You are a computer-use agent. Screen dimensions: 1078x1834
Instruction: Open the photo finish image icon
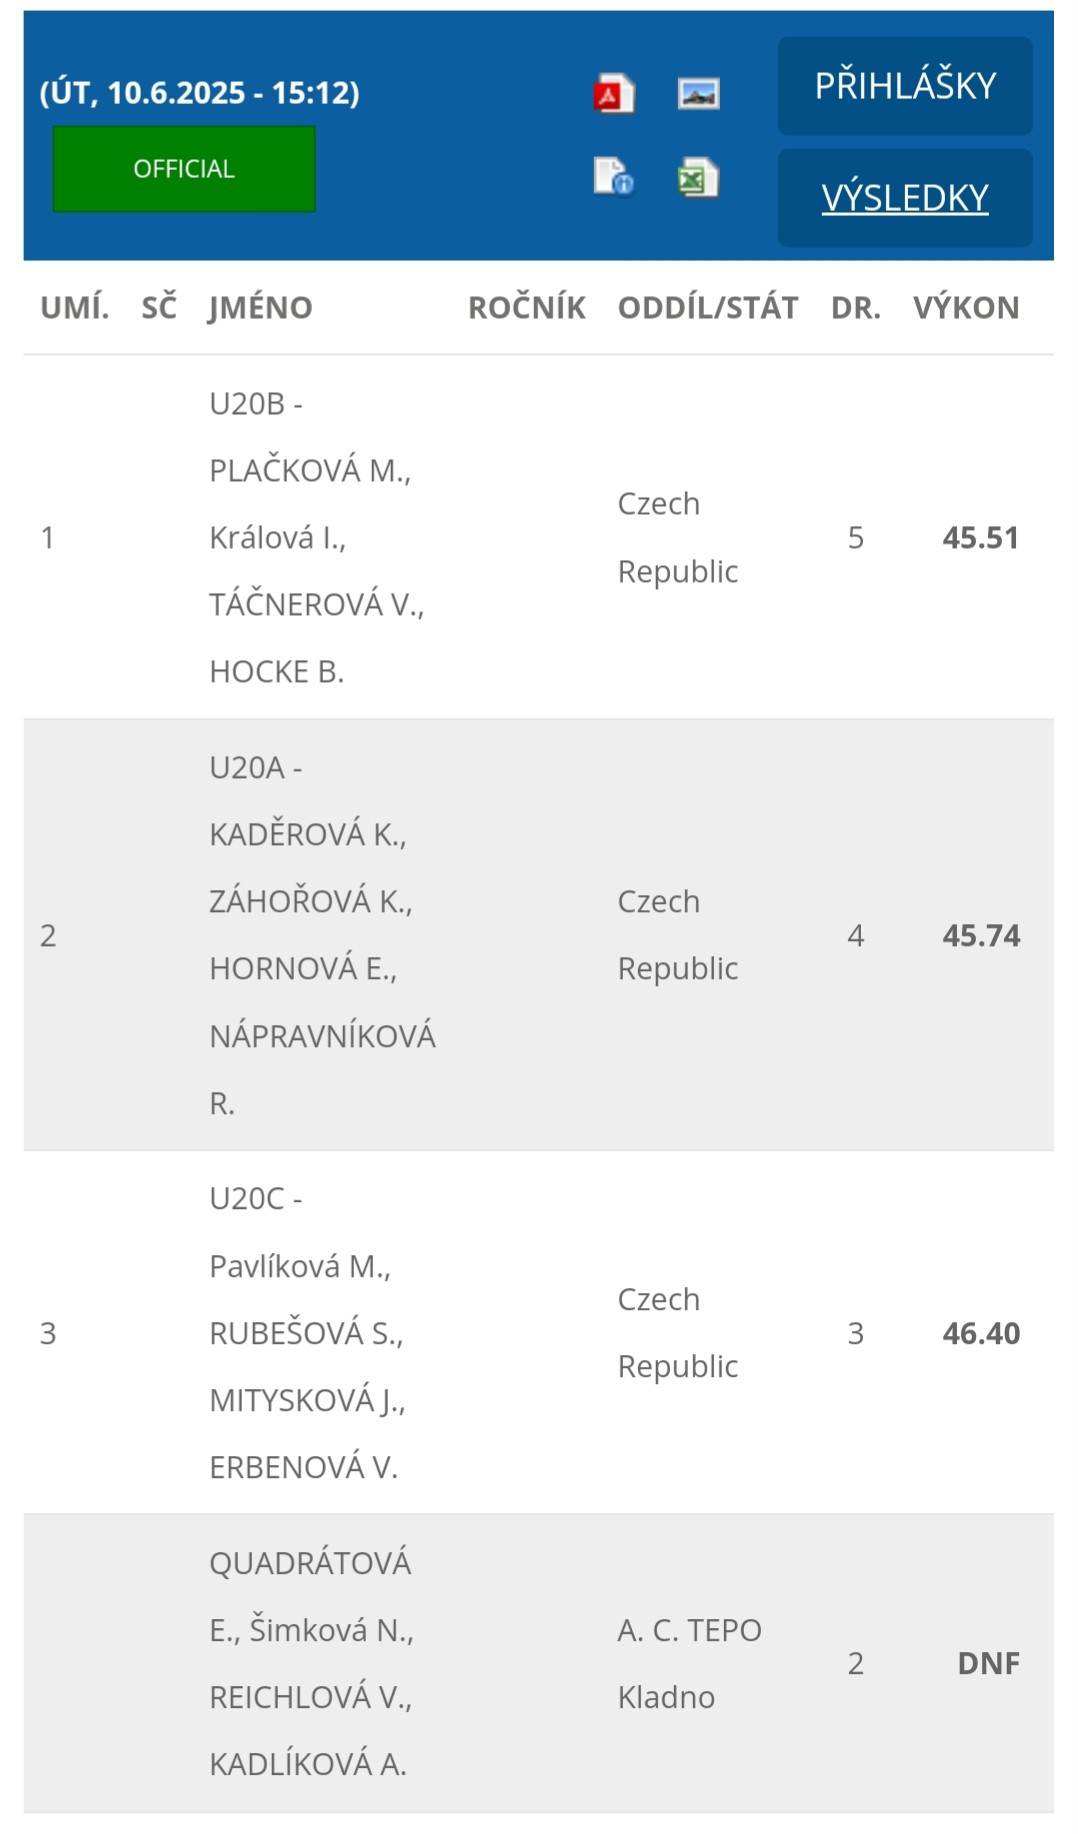[x=698, y=94]
